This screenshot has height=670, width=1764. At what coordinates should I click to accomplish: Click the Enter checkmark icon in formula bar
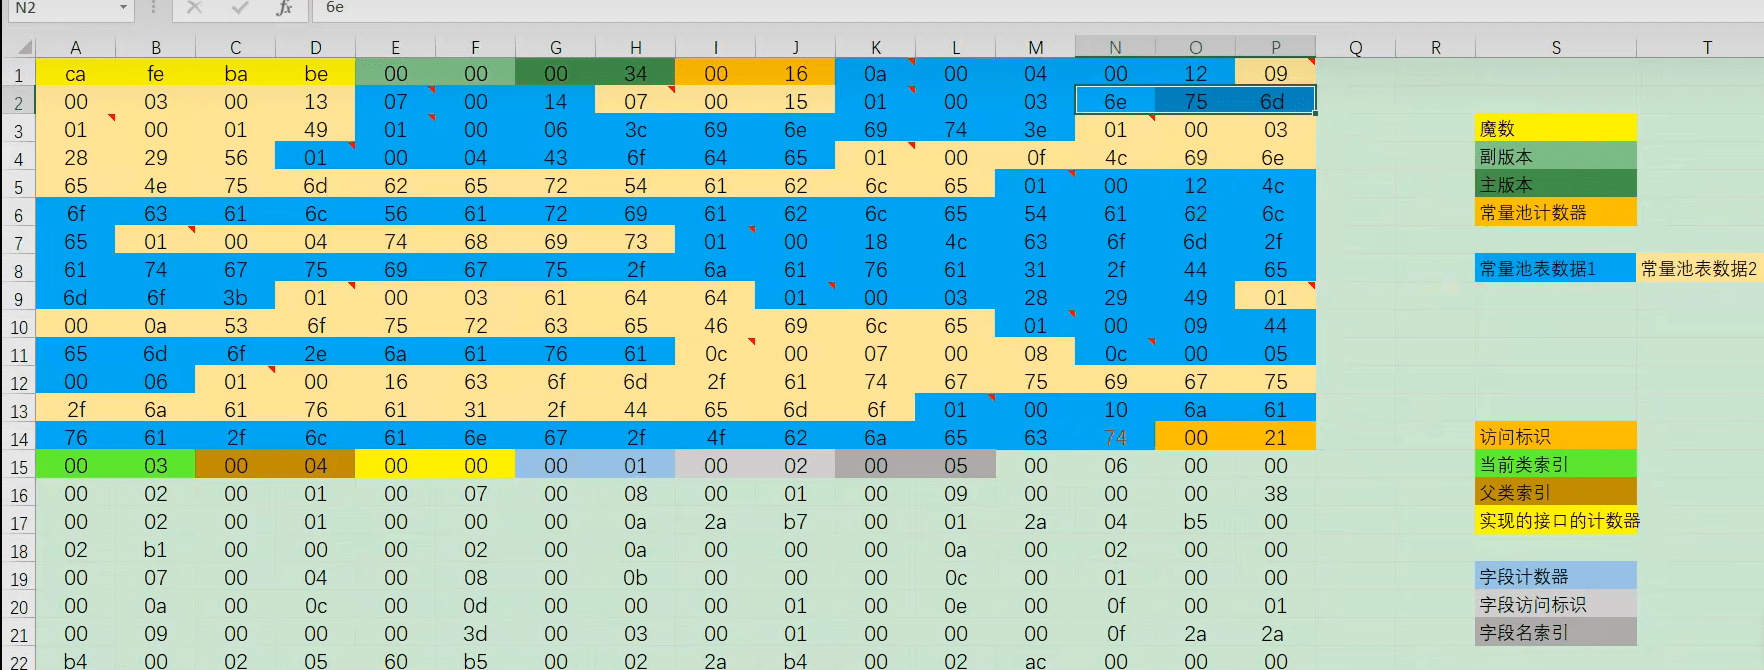239,8
